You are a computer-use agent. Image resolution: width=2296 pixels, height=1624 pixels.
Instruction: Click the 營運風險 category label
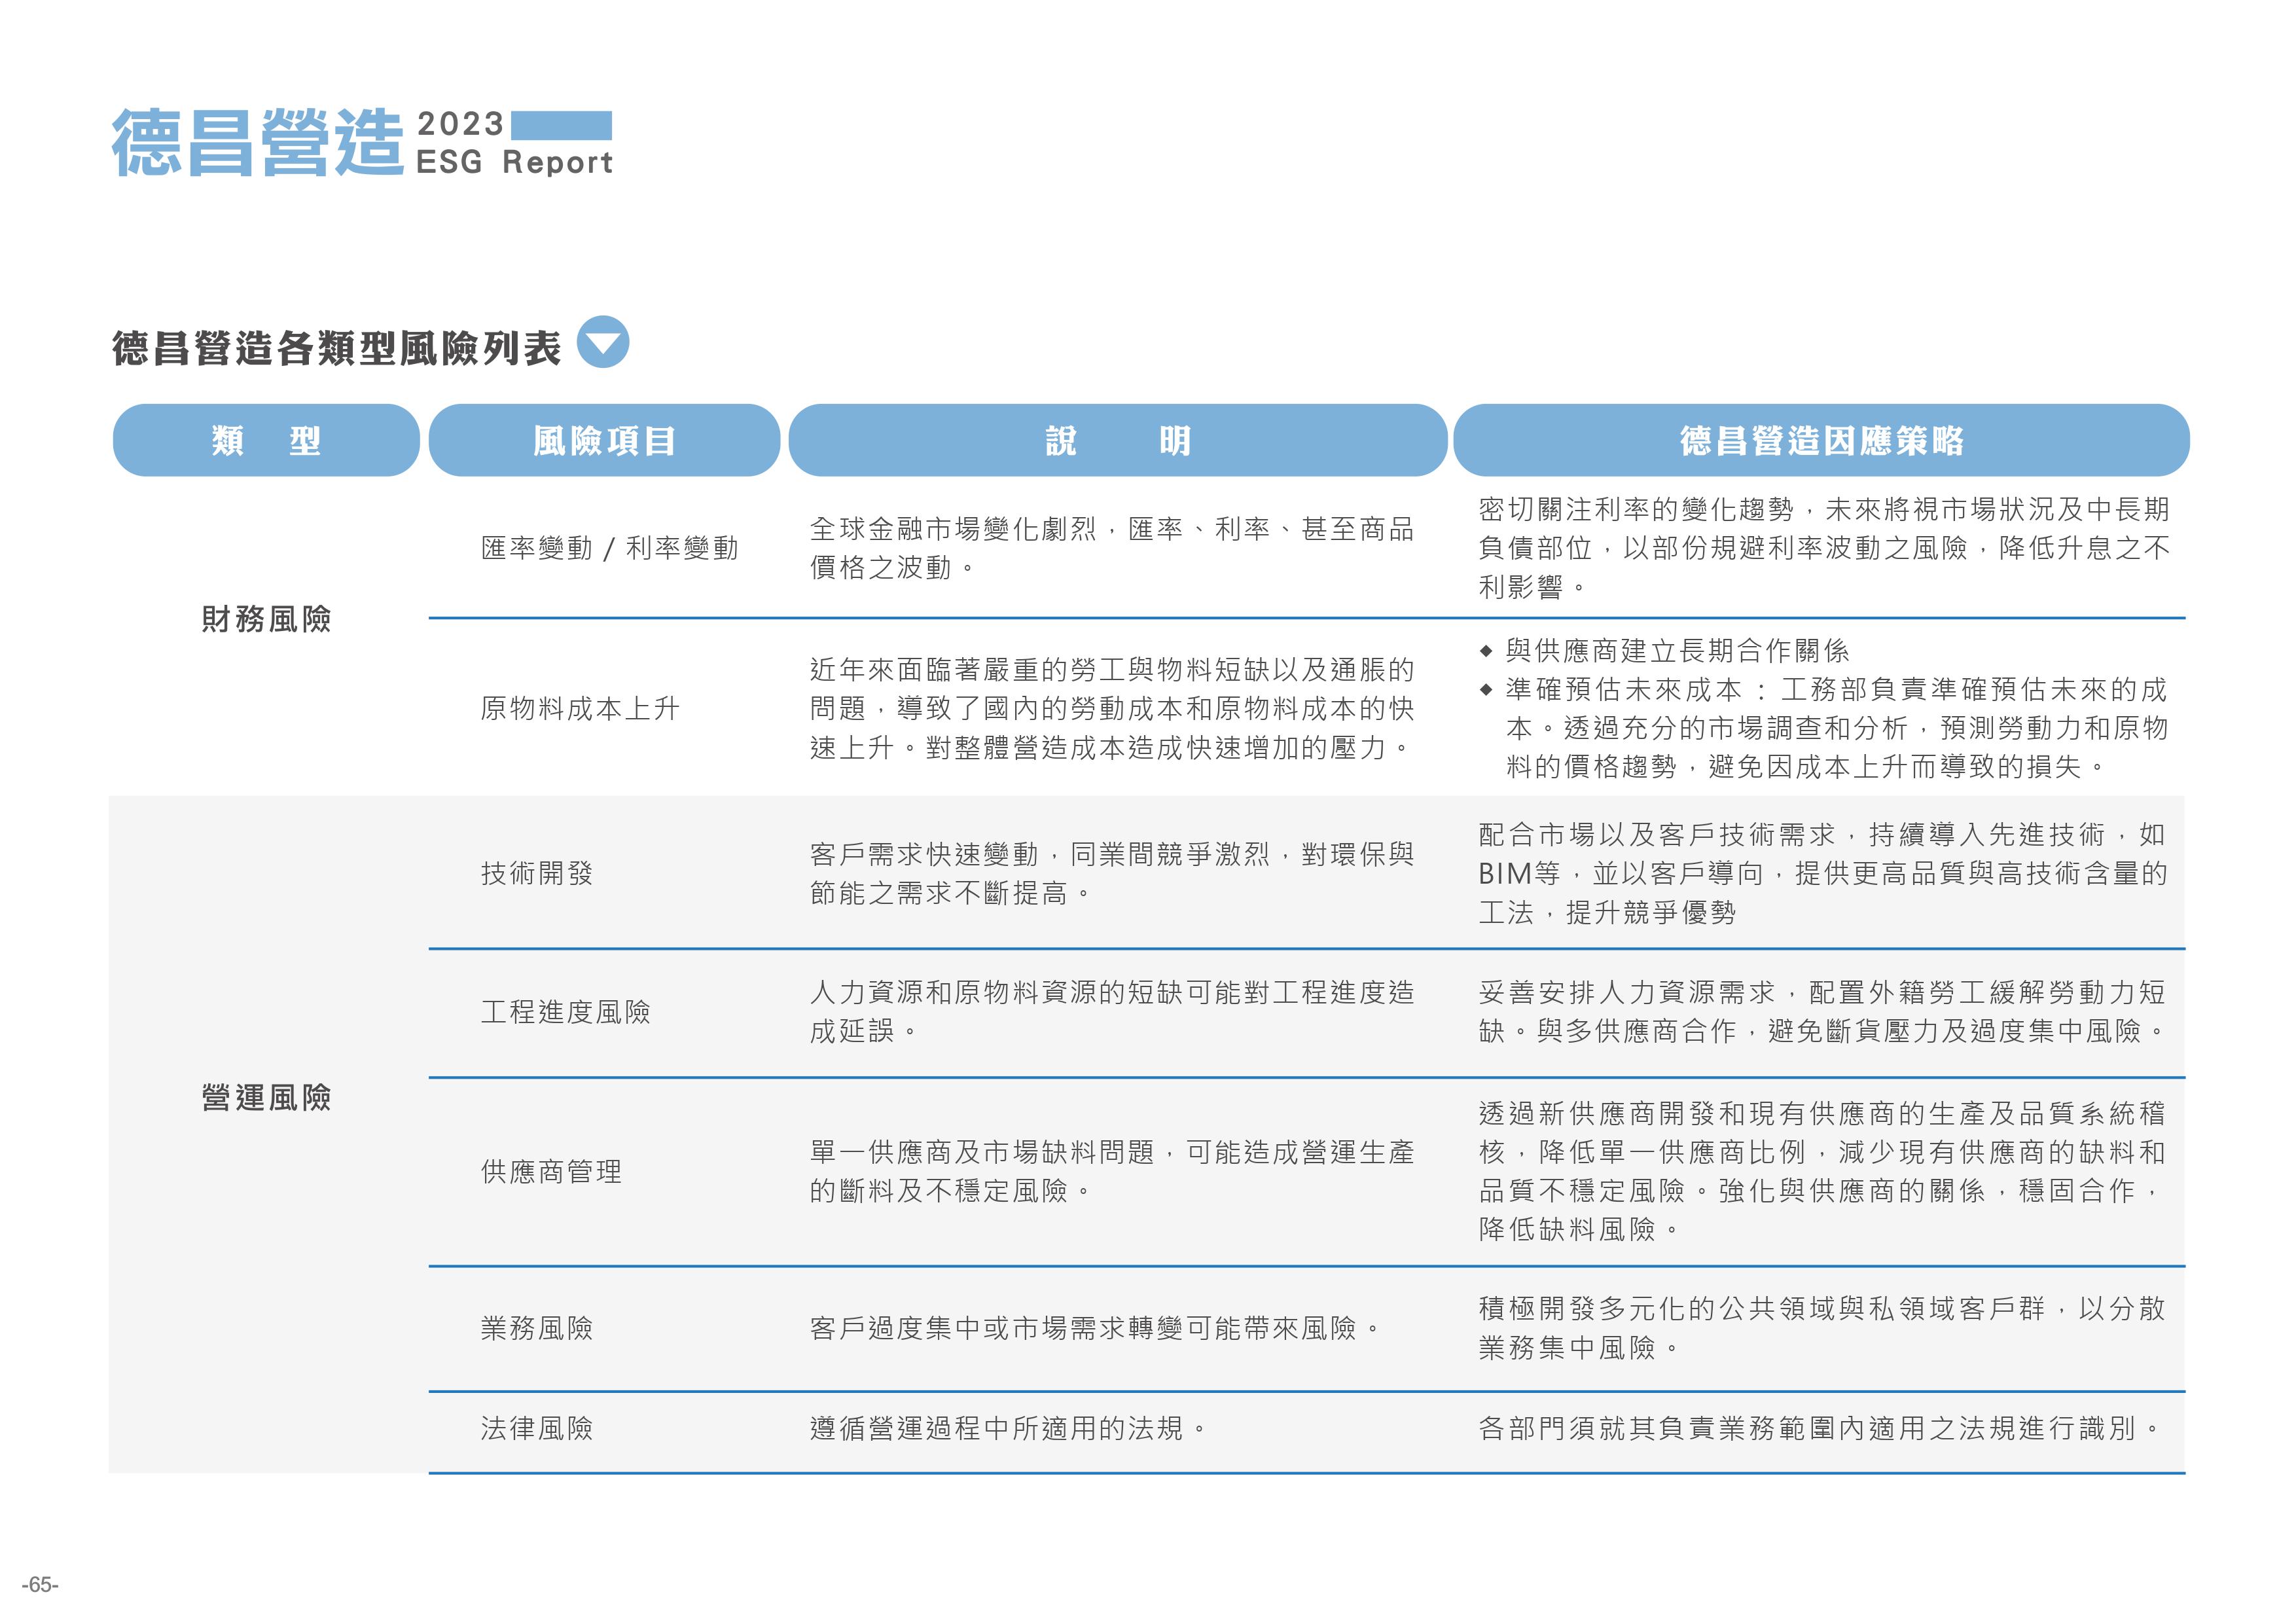[266, 1097]
